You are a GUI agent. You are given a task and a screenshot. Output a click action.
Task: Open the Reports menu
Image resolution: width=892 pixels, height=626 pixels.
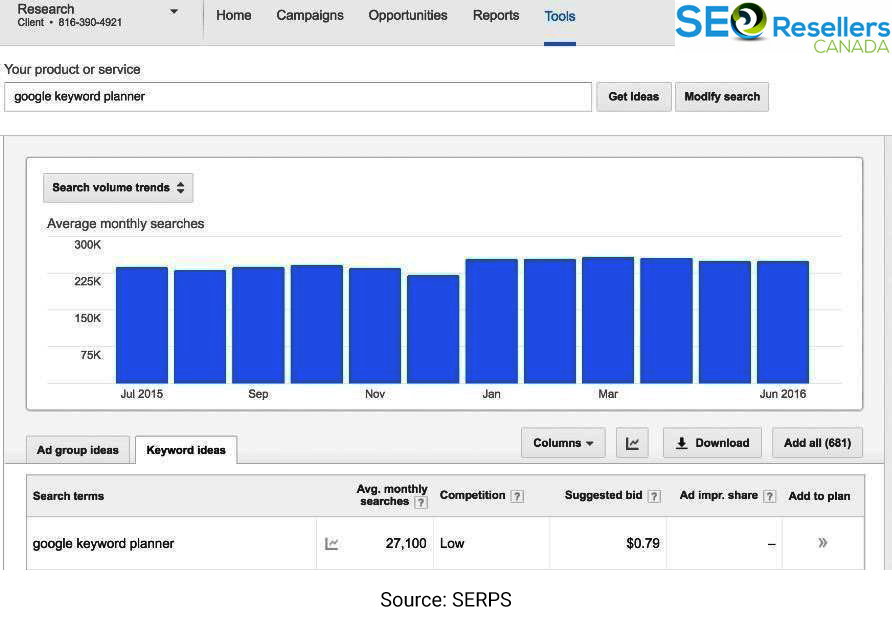click(495, 15)
